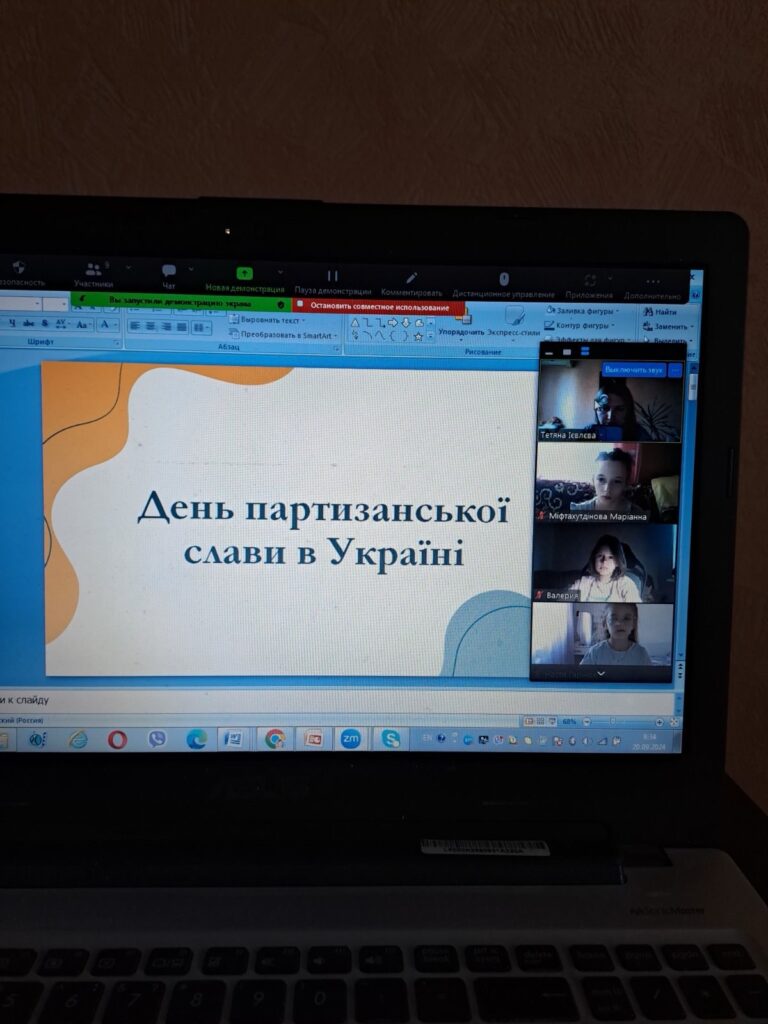Screen dimensions: 768x1024
Task: Open Opera browser from taskbar
Action: tap(118, 739)
